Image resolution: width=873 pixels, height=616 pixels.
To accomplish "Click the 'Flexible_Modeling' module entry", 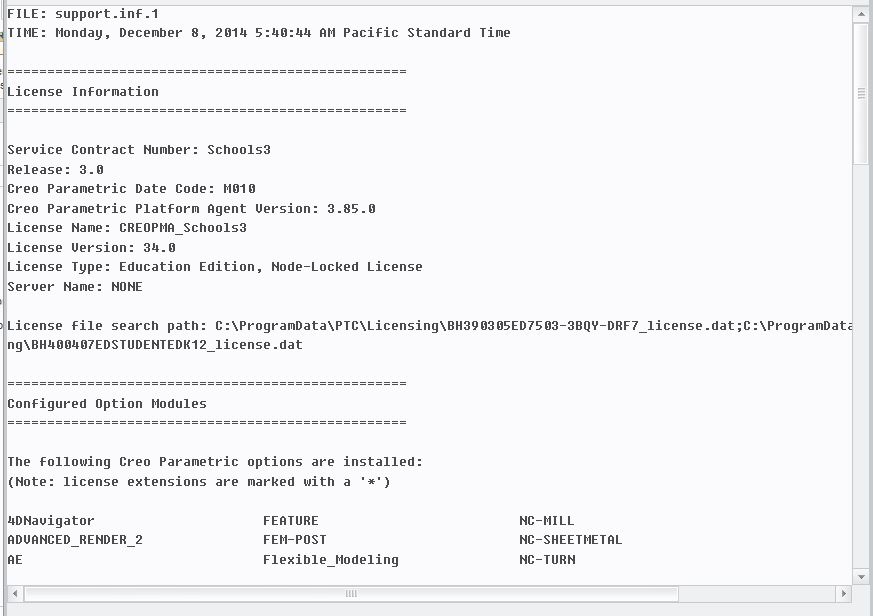I will pos(331,560).
